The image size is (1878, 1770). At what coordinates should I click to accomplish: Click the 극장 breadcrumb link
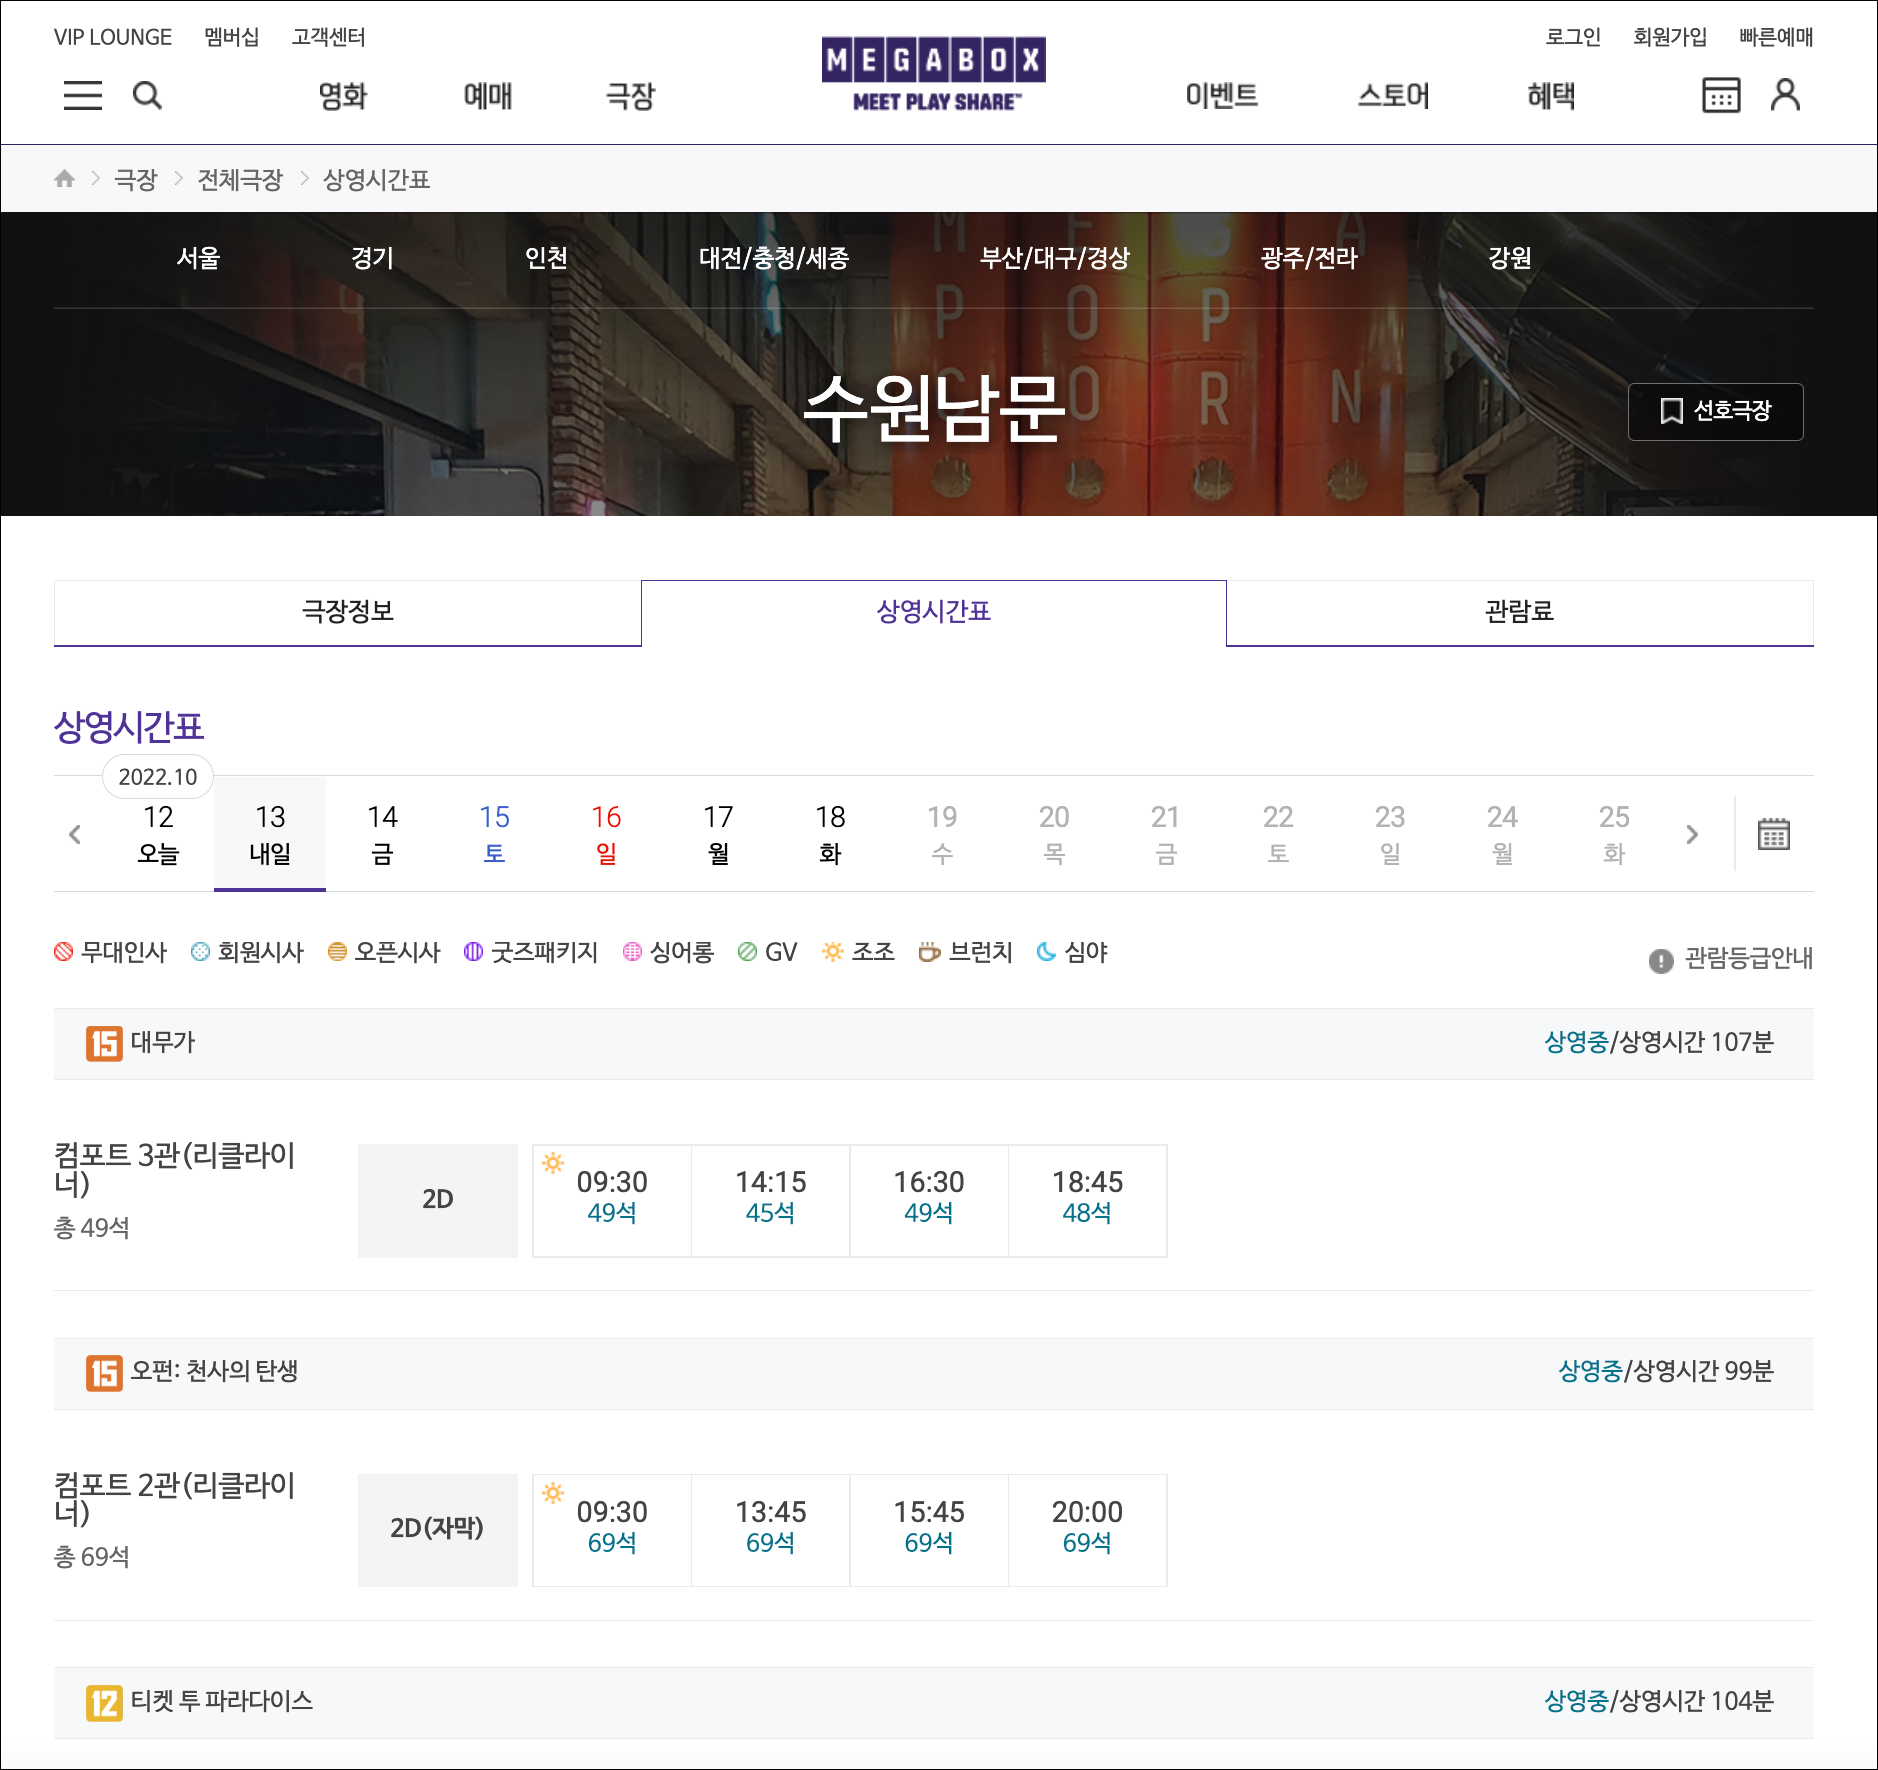(136, 179)
